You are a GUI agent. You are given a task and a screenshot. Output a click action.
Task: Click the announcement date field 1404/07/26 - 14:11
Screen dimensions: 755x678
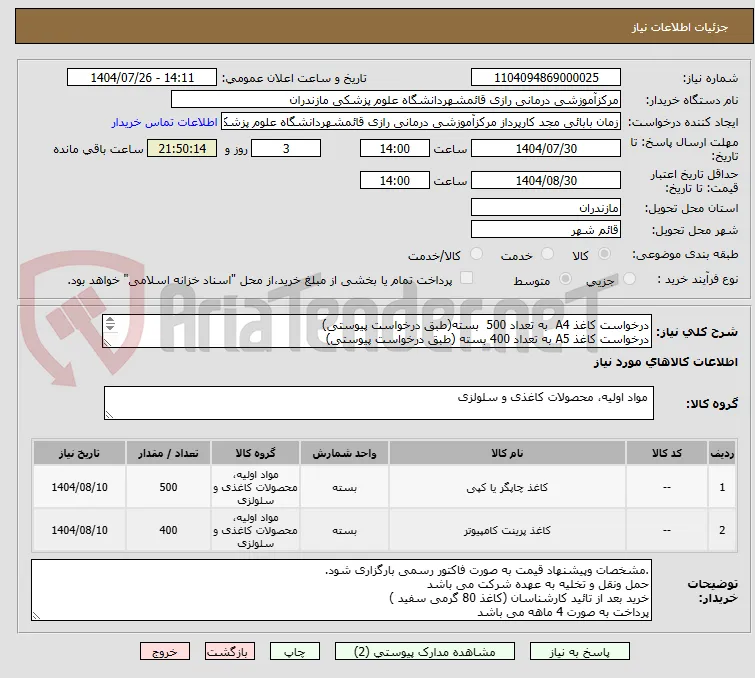(142, 78)
